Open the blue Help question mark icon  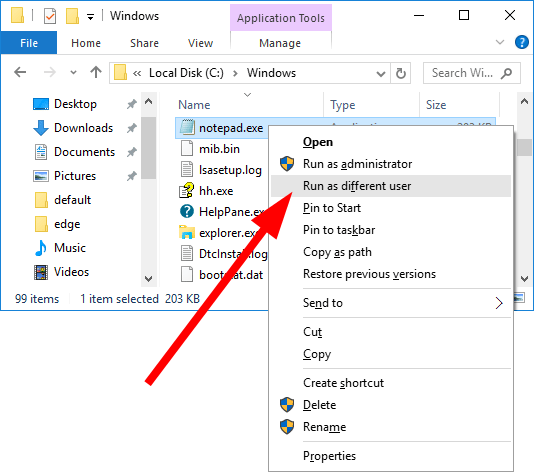(521, 42)
